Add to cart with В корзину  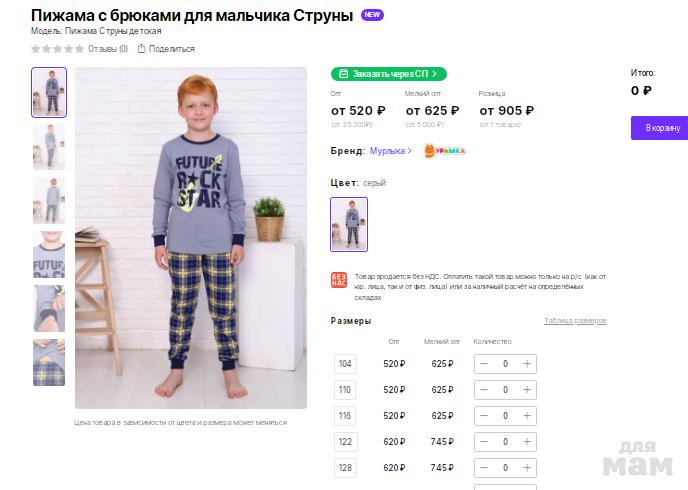(x=660, y=128)
